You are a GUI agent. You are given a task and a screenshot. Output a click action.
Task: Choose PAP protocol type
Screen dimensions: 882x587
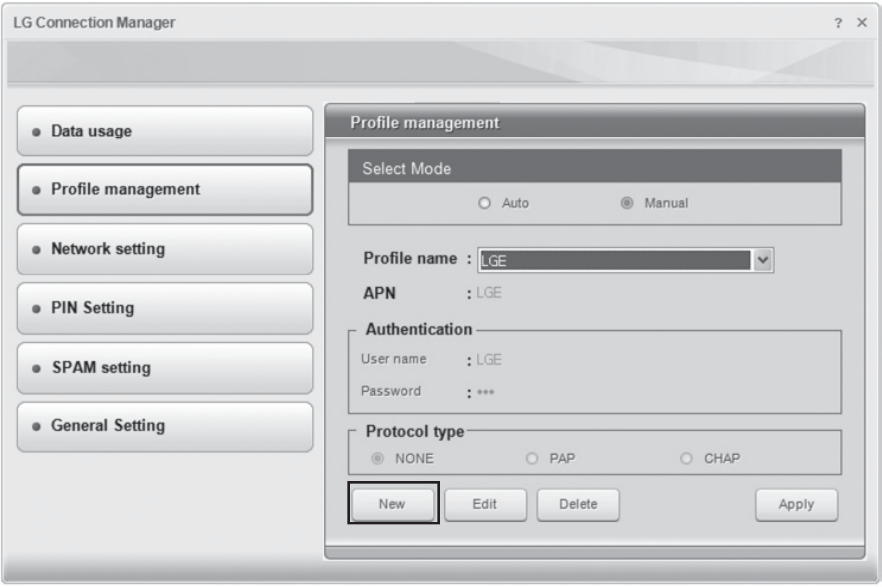pyautogui.click(x=532, y=458)
